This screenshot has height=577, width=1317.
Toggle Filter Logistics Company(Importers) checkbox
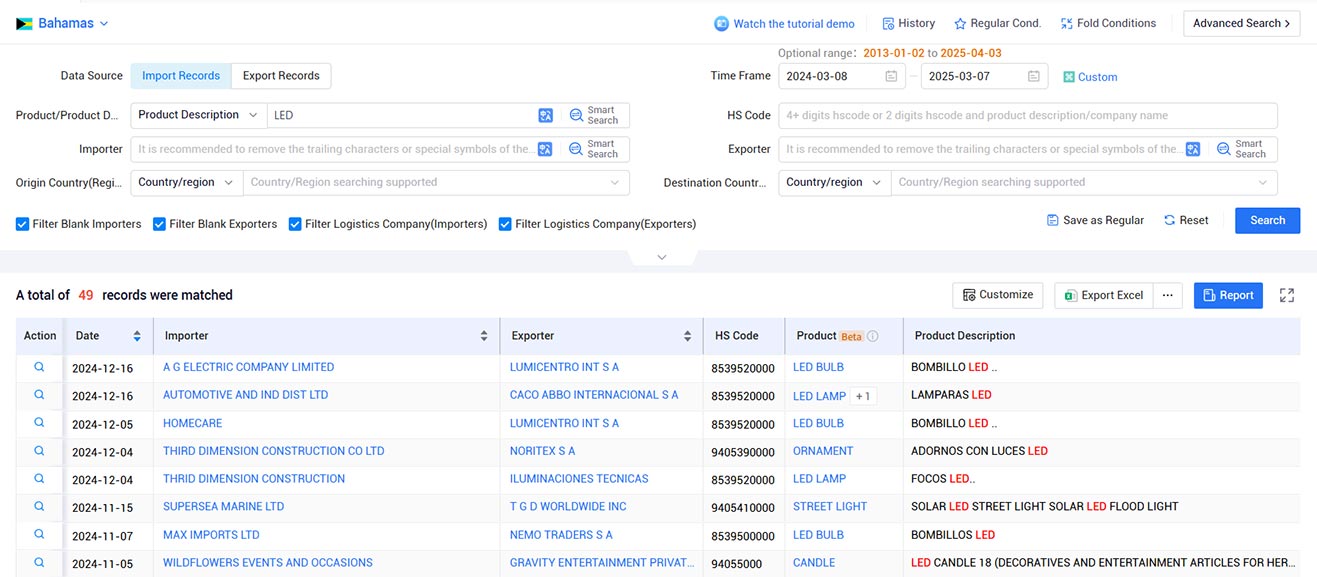coord(295,224)
